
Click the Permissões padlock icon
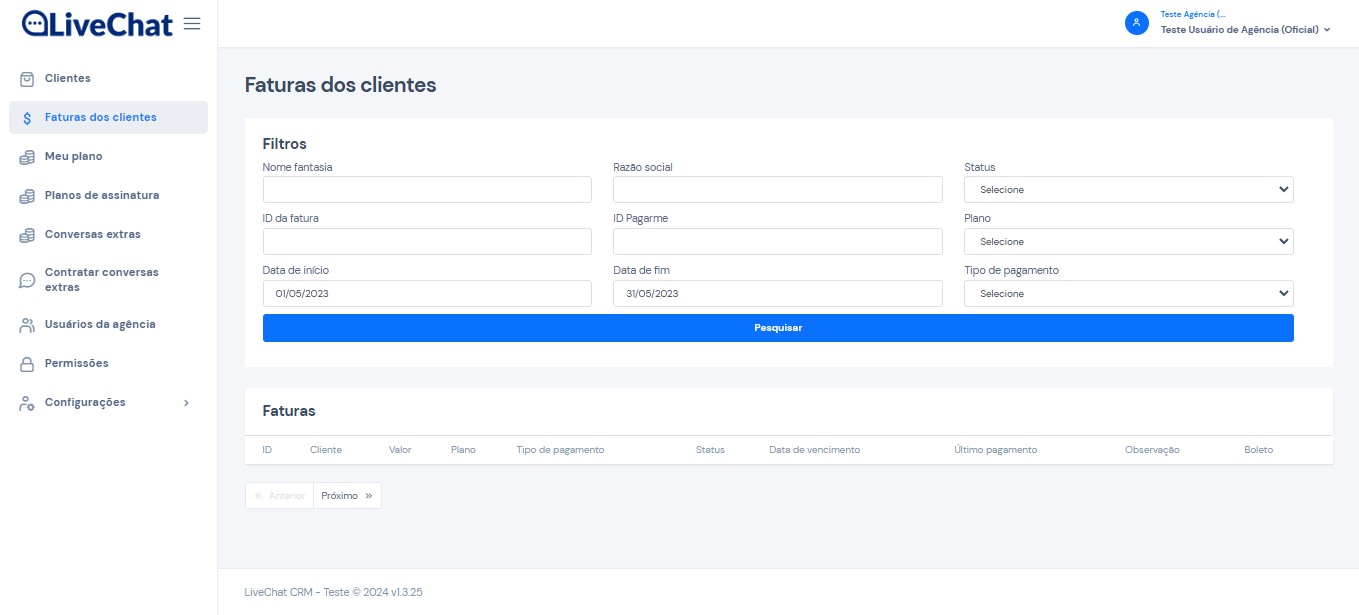coord(28,364)
